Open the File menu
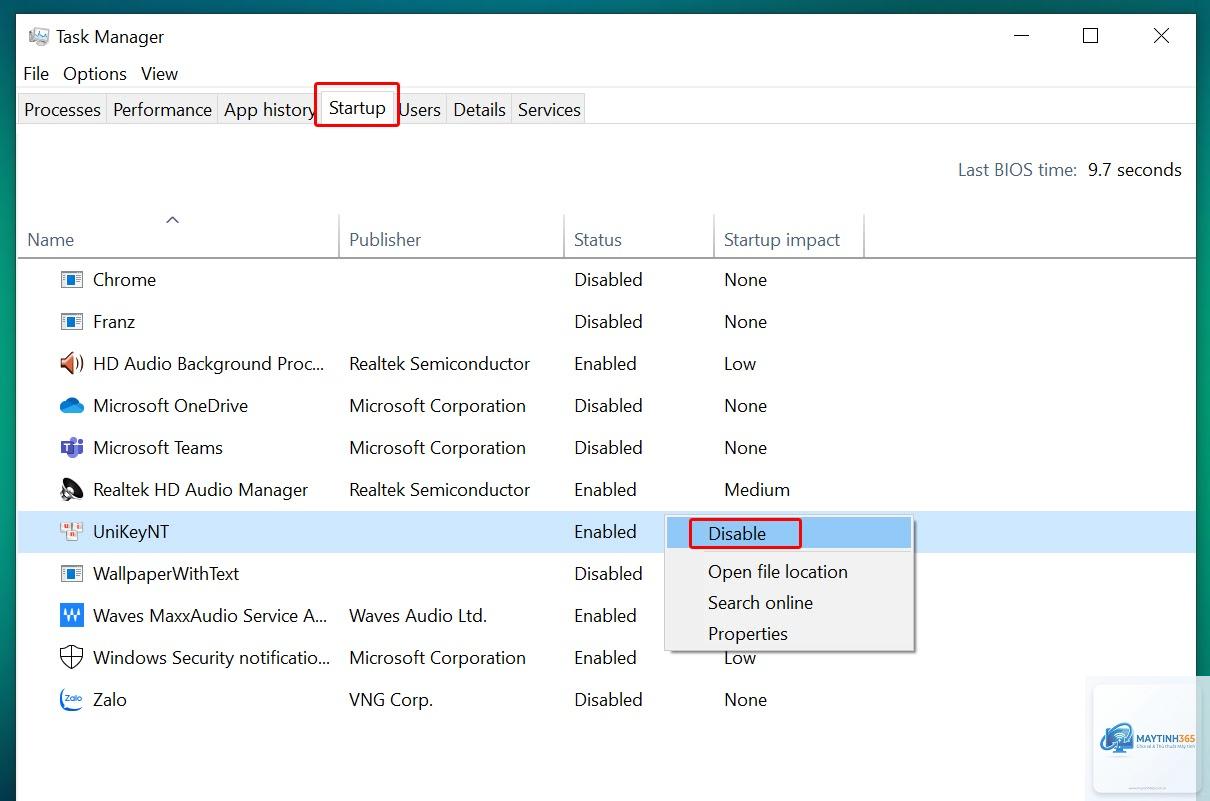 point(36,74)
